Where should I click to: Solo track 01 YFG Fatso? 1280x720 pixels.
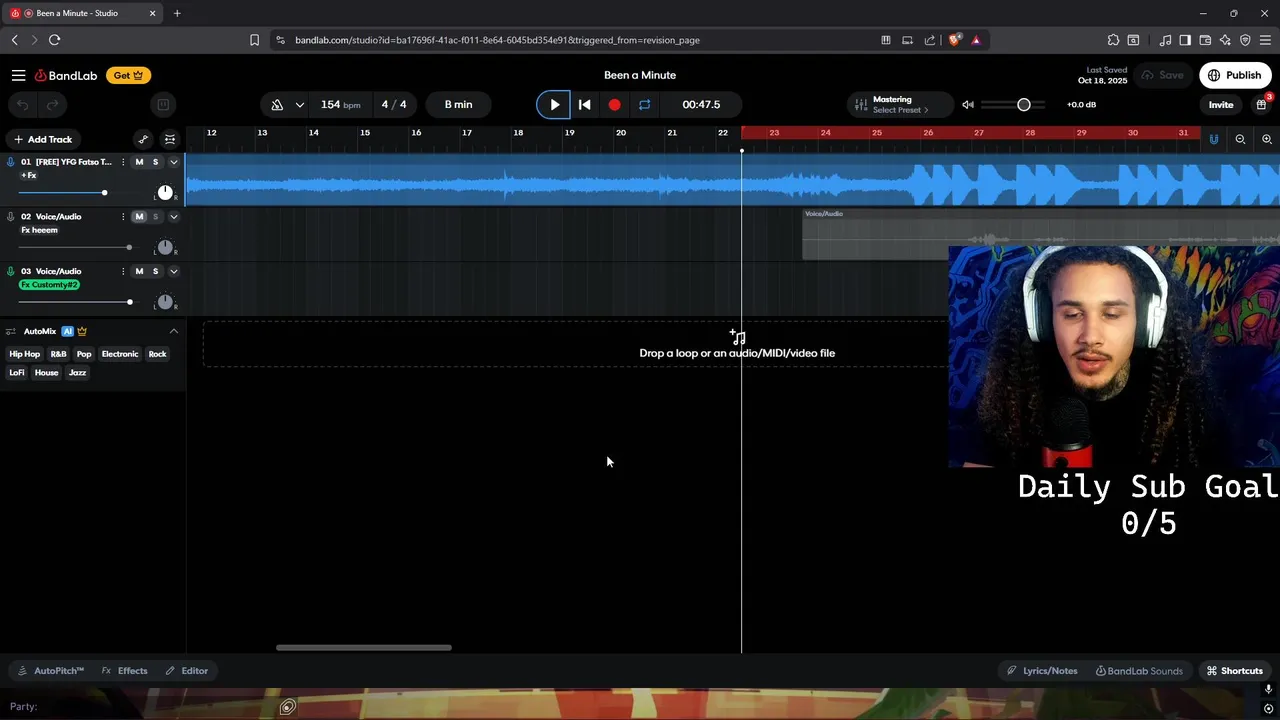pyautogui.click(x=155, y=162)
